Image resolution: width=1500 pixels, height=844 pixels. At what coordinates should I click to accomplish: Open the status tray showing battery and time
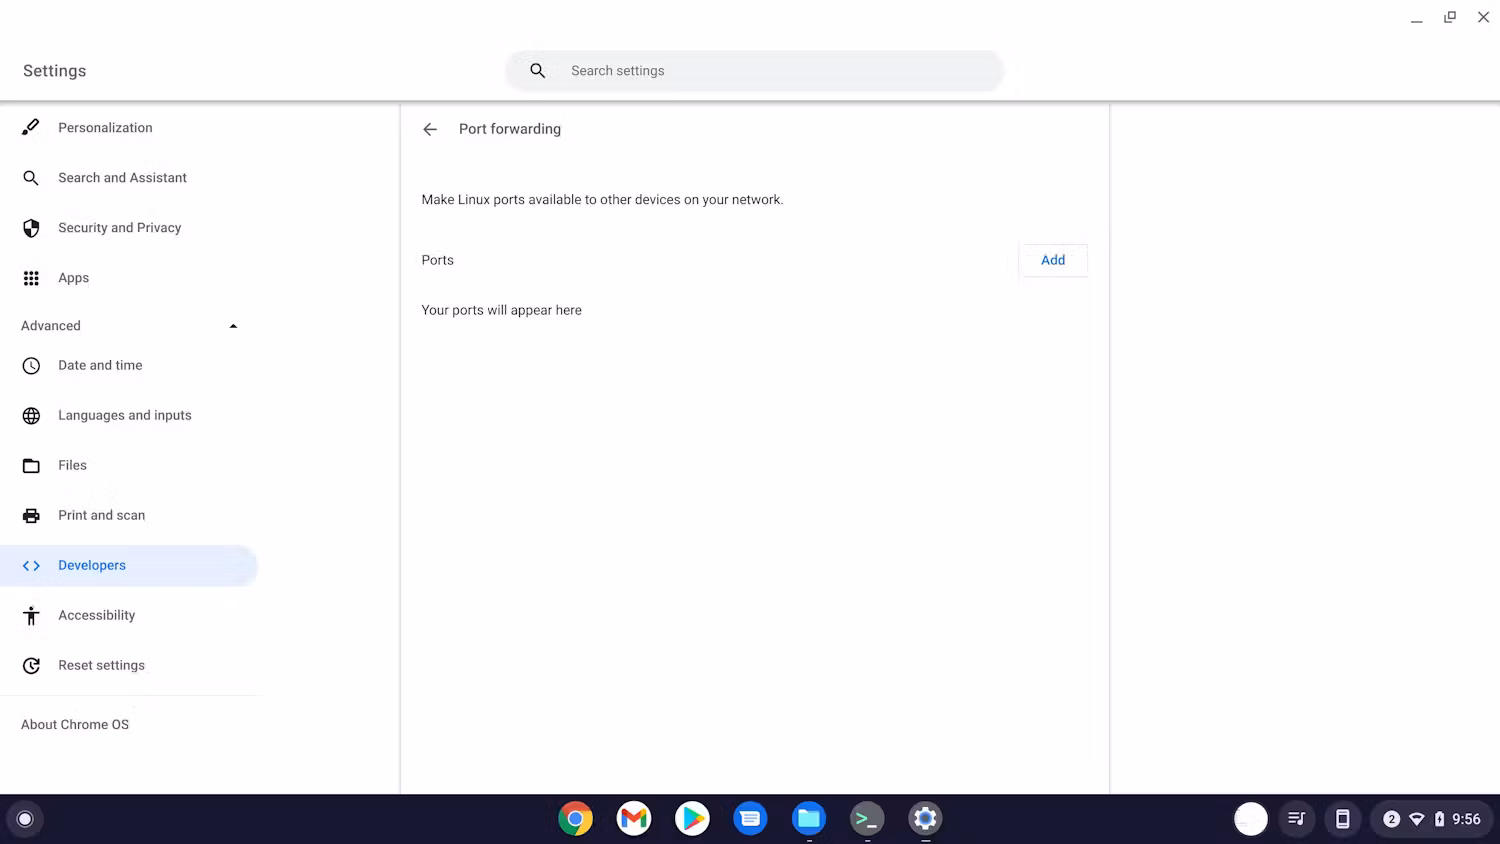(x=1430, y=818)
